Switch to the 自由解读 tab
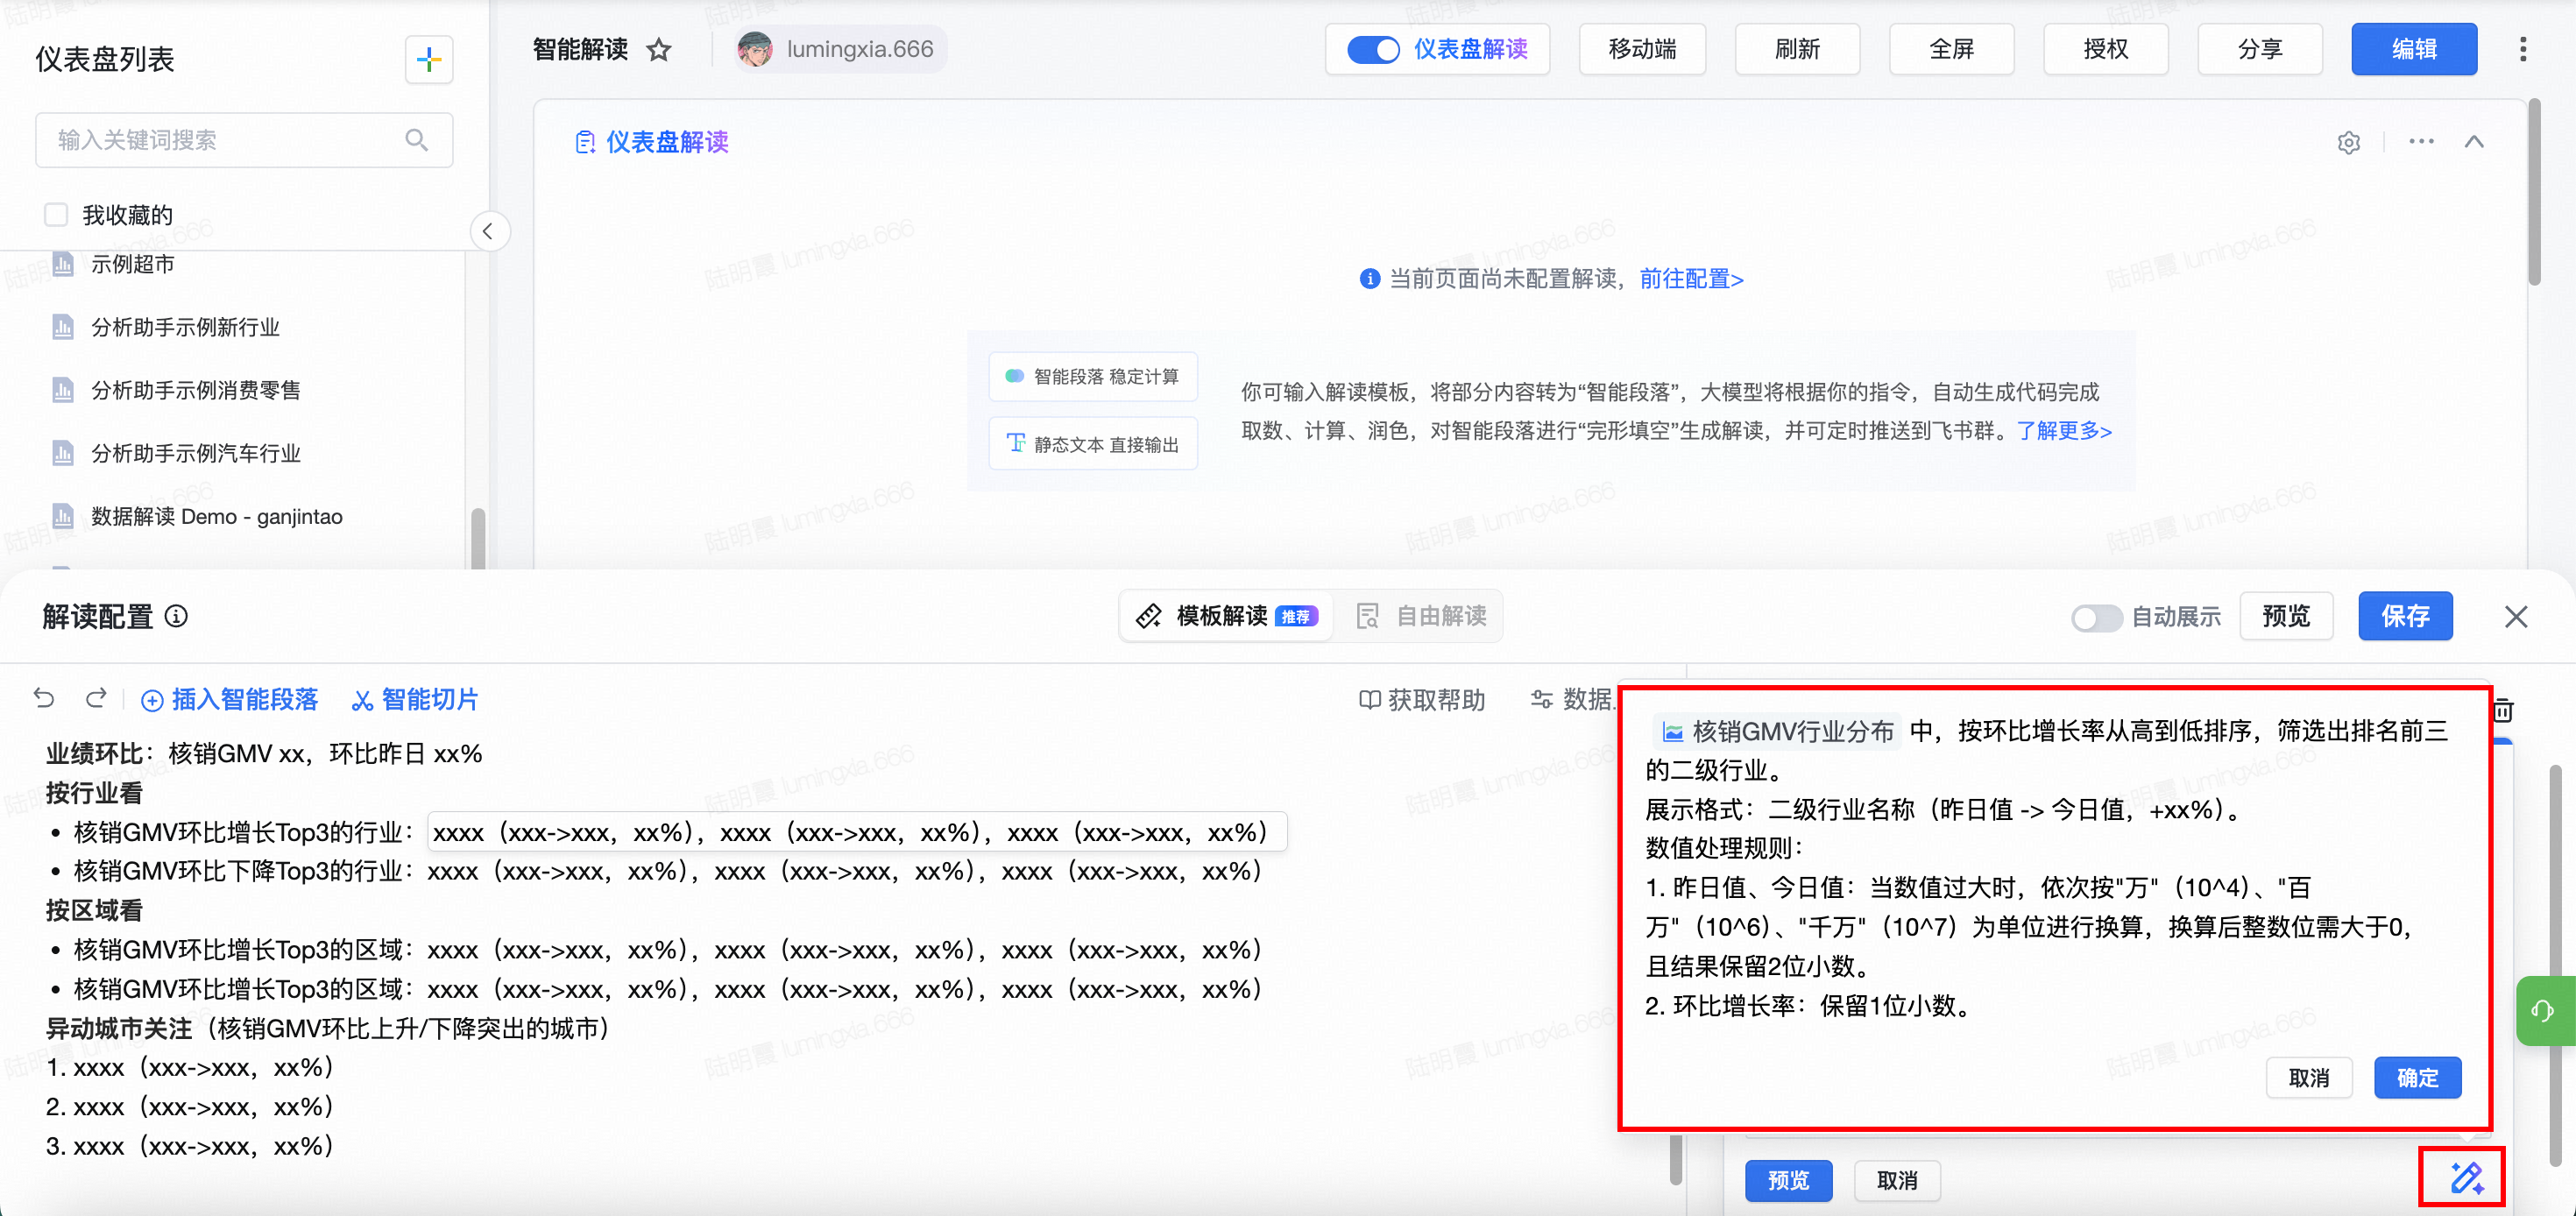The image size is (2576, 1216). pos(1421,616)
